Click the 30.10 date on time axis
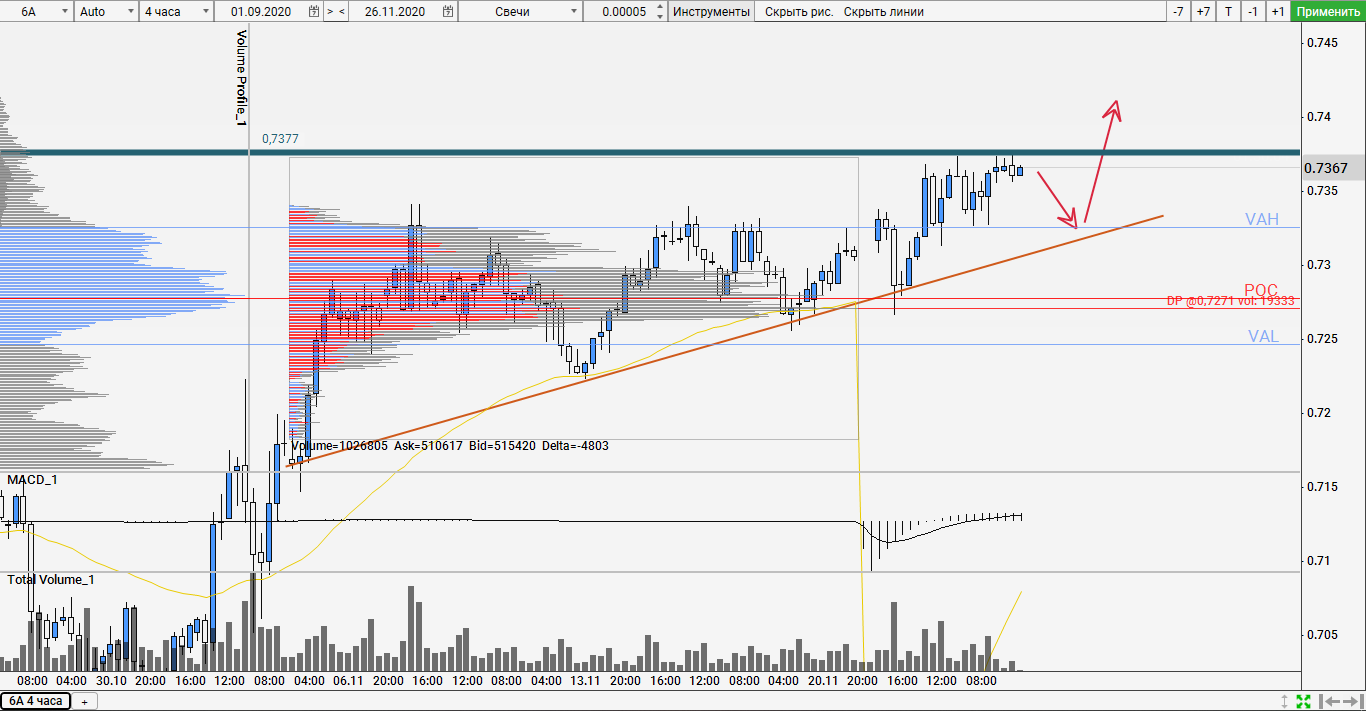This screenshot has width=1366, height=711. [111, 680]
